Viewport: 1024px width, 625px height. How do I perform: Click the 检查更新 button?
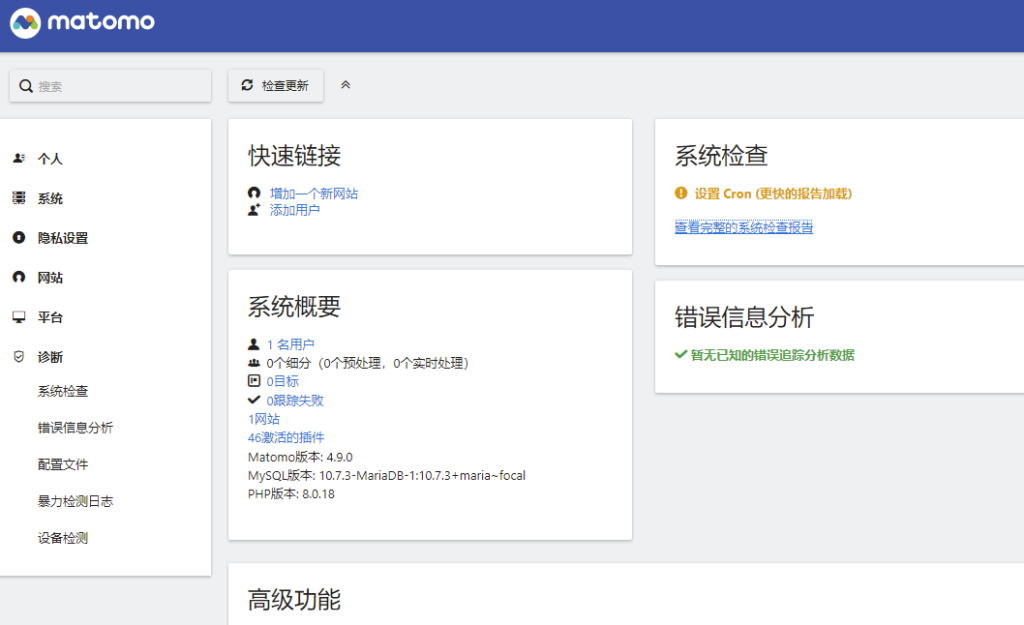276,86
